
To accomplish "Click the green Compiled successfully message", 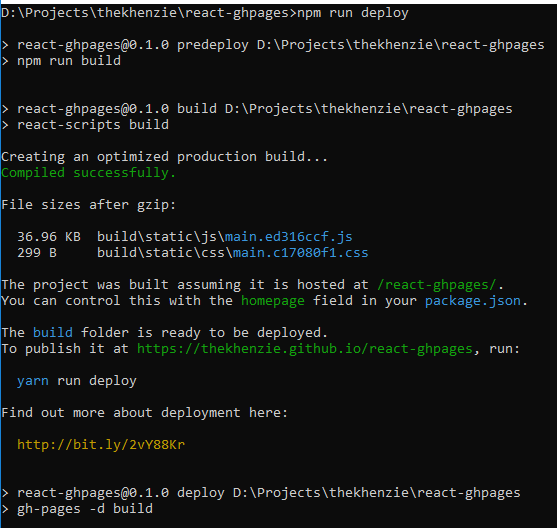I will coord(88,173).
